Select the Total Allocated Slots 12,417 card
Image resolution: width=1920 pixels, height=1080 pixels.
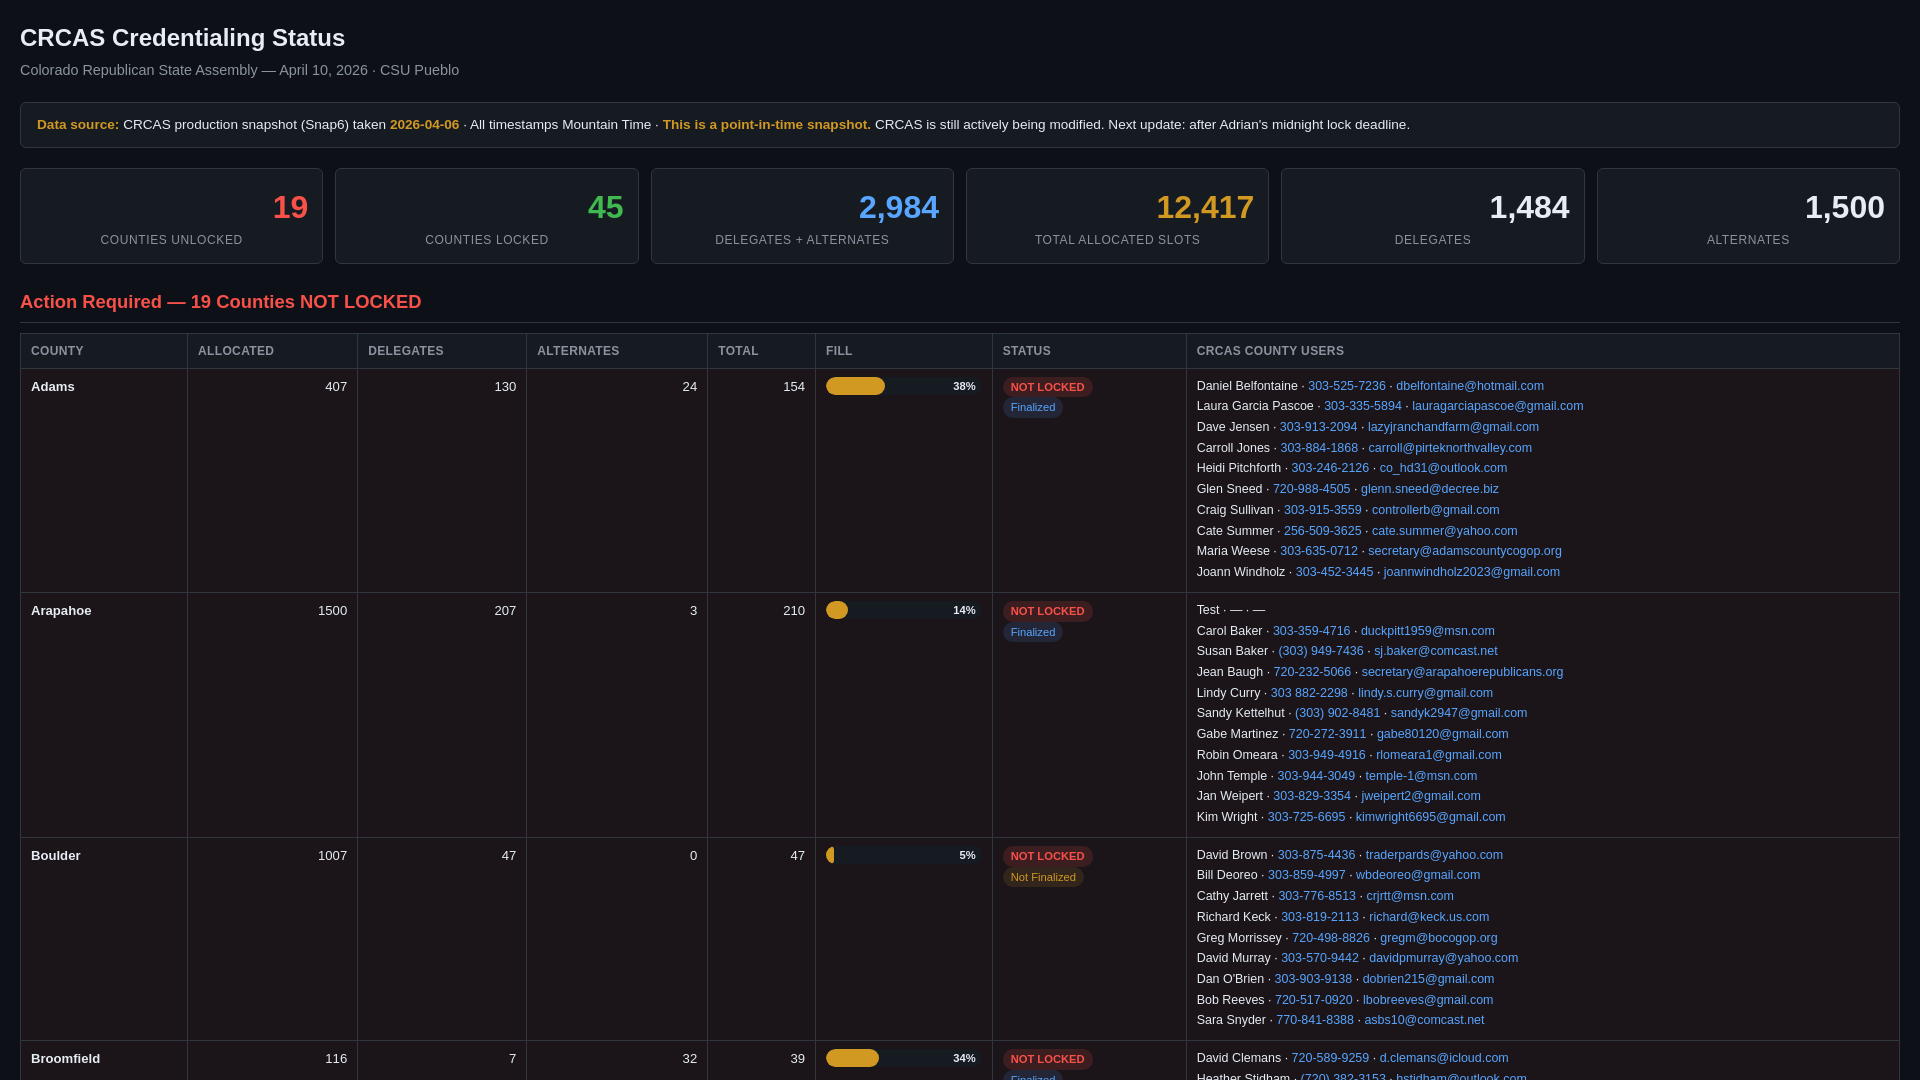[1117, 216]
